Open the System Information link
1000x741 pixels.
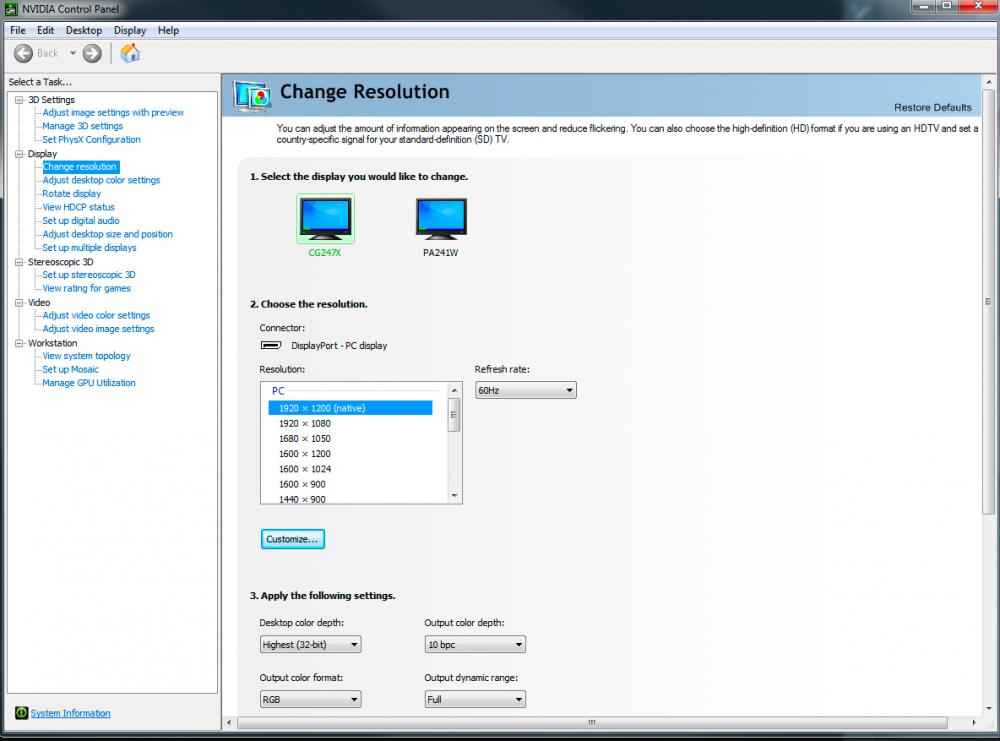pyautogui.click(x=70, y=713)
